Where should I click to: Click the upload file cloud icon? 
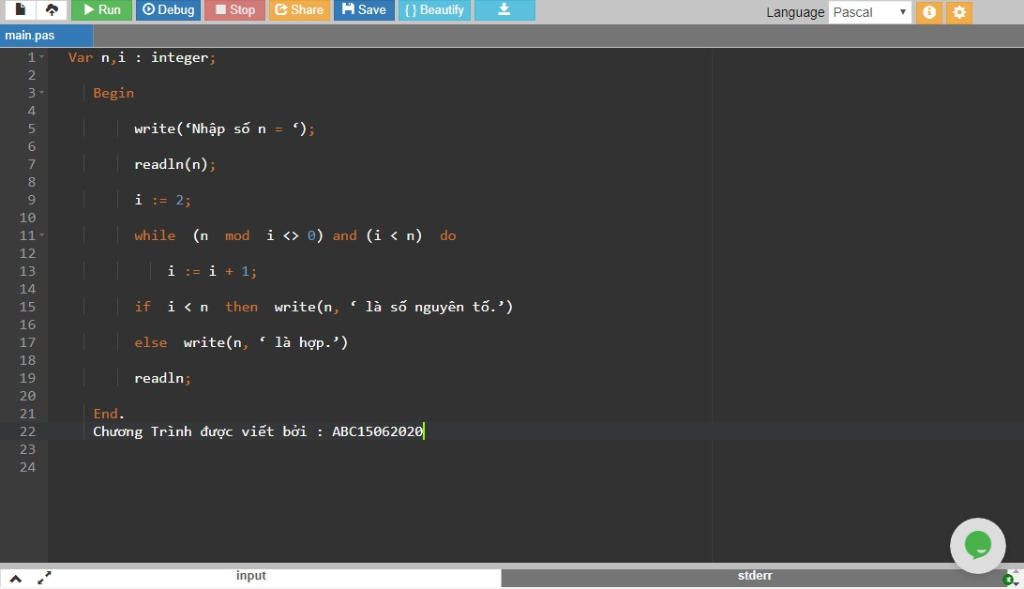[x=51, y=10]
